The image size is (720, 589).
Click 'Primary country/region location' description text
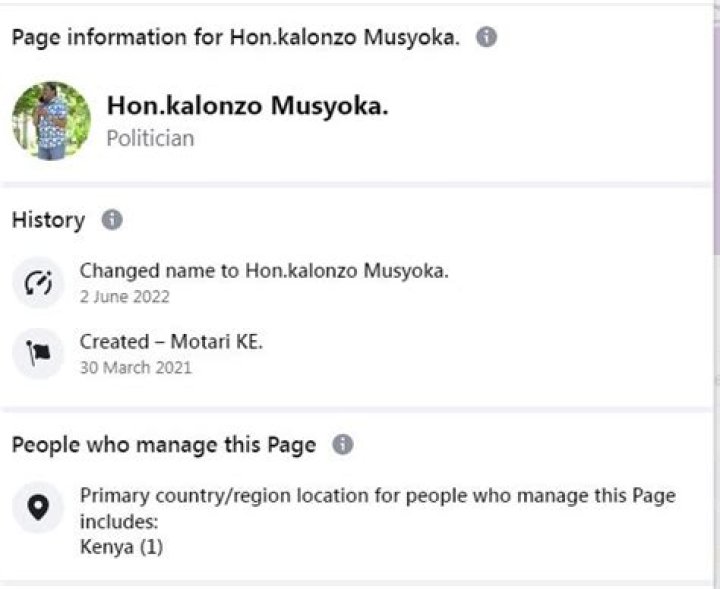[377, 496]
